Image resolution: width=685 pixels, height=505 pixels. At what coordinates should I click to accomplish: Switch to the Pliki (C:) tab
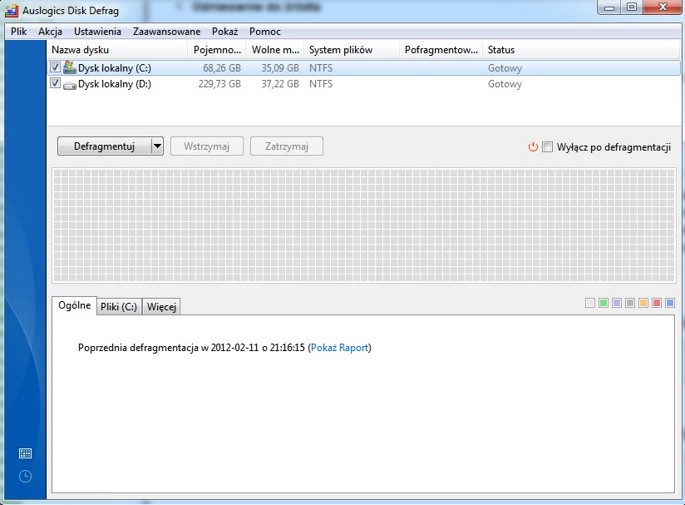pyautogui.click(x=119, y=307)
